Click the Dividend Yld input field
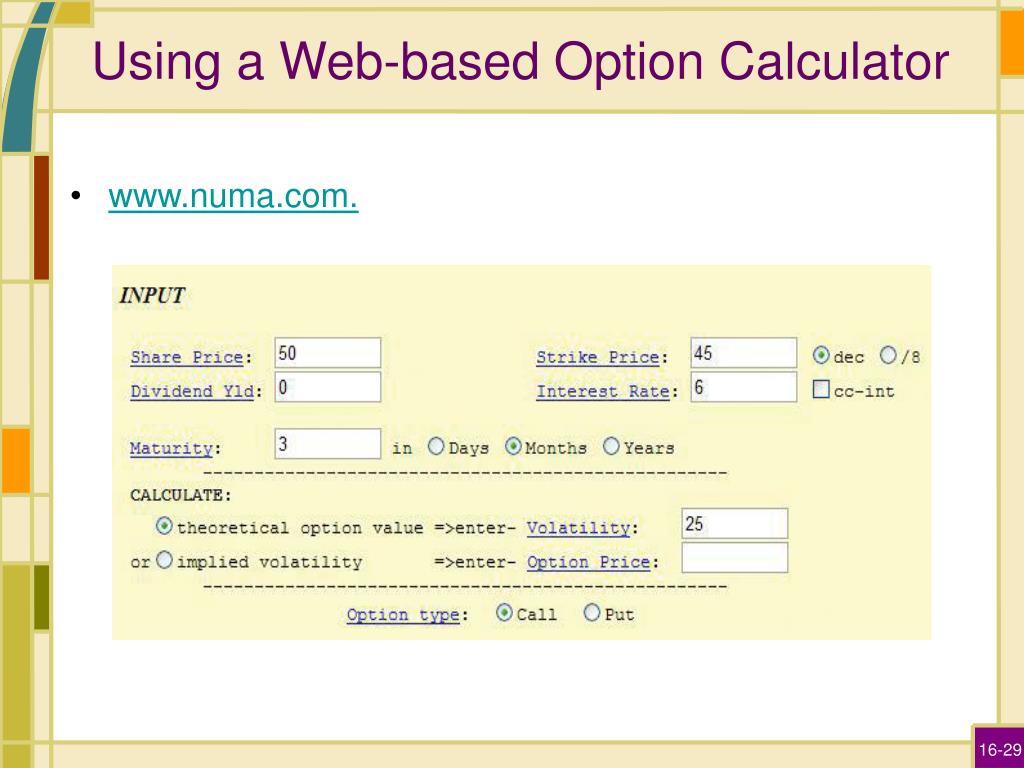The width and height of the screenshot is (1024, 768). pyautogui.click(x=328, y=387)
